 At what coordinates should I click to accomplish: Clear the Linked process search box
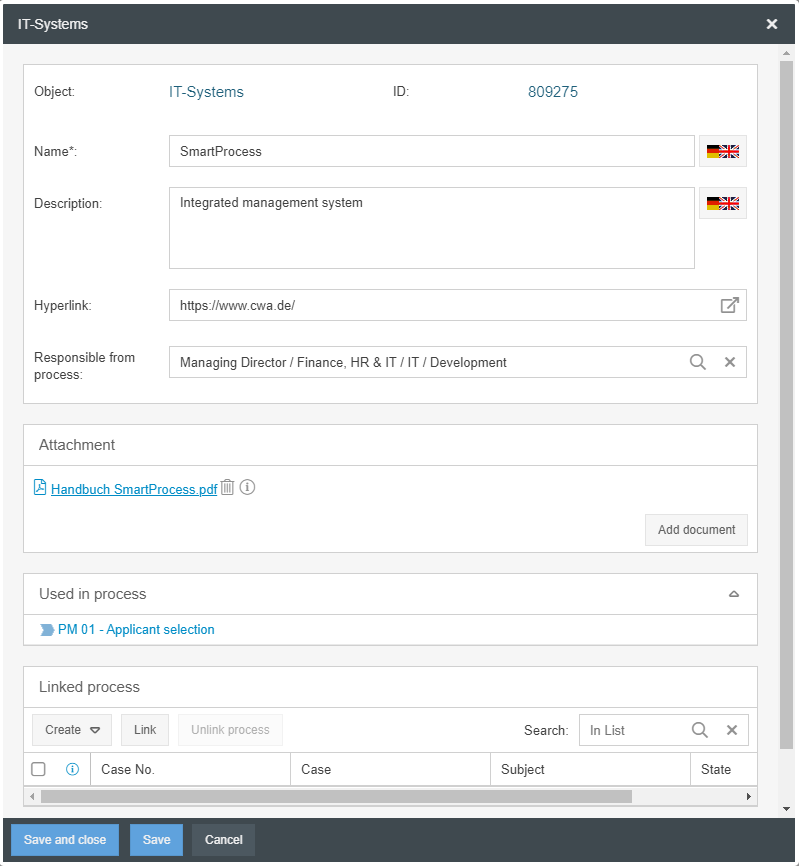[732, 730]
